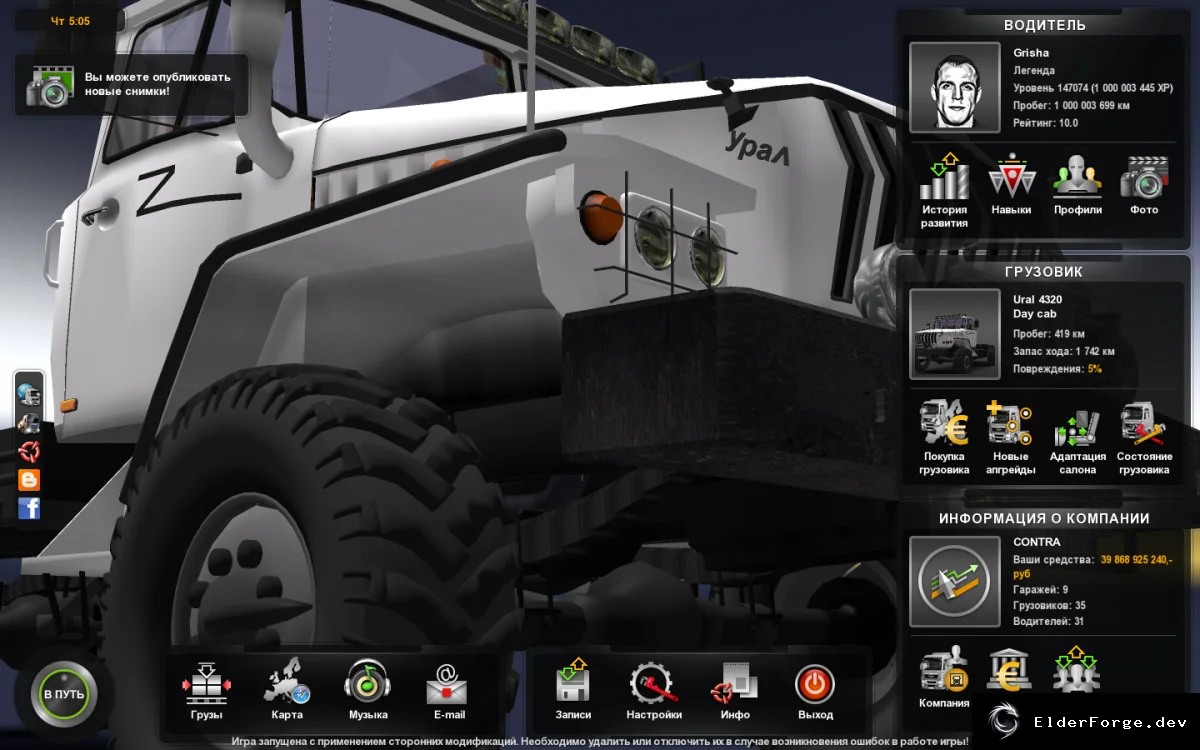Open the Компания company manager
1200x750 pixels.
(944, 678)
